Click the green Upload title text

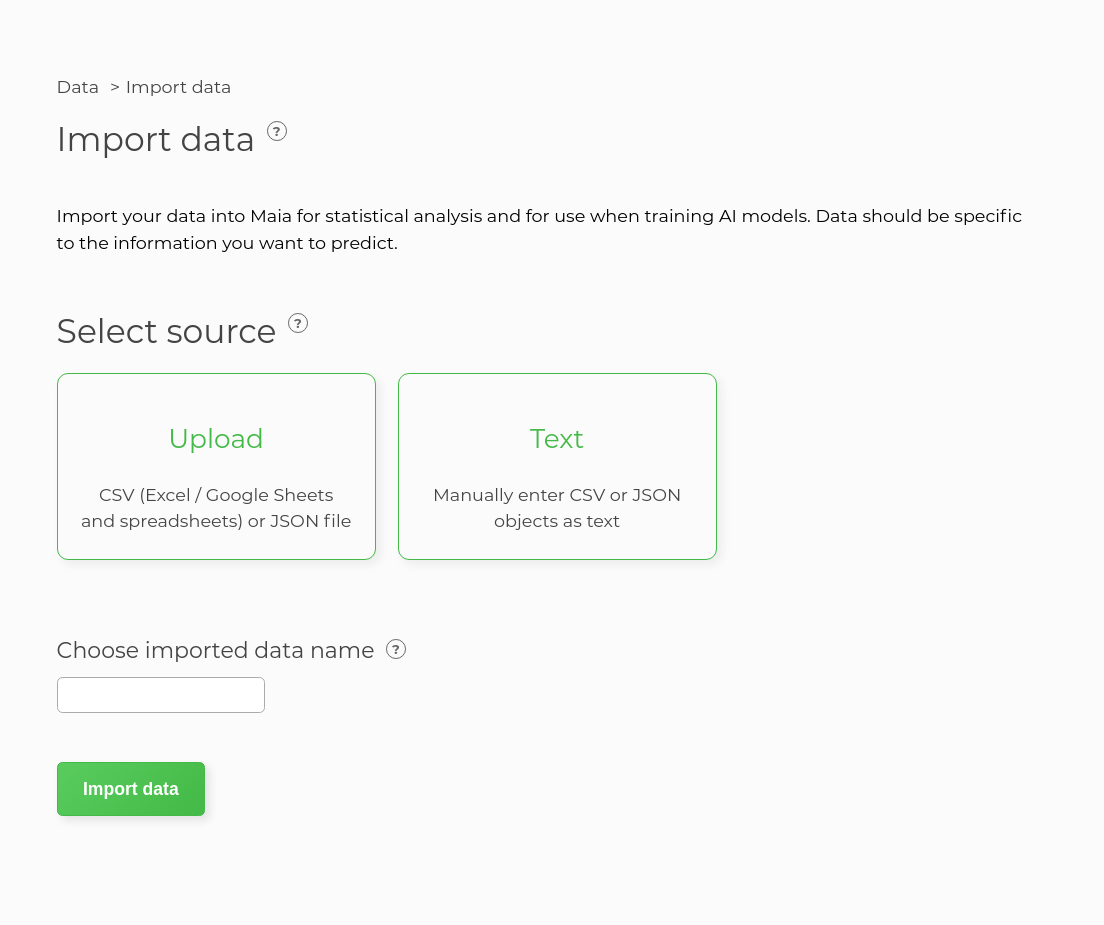(216, 439)
